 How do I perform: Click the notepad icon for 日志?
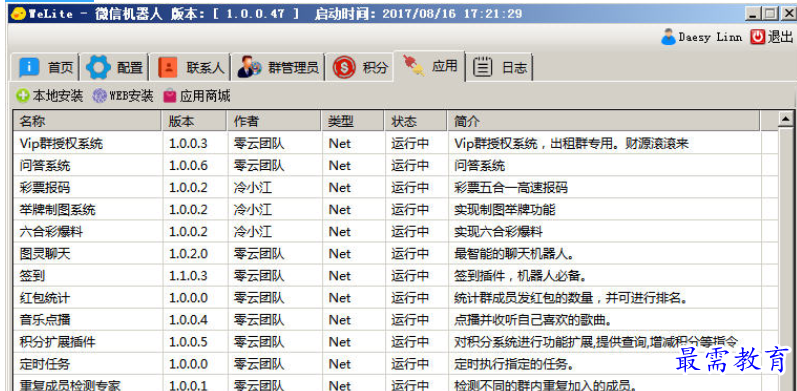(x=483, y=67)
